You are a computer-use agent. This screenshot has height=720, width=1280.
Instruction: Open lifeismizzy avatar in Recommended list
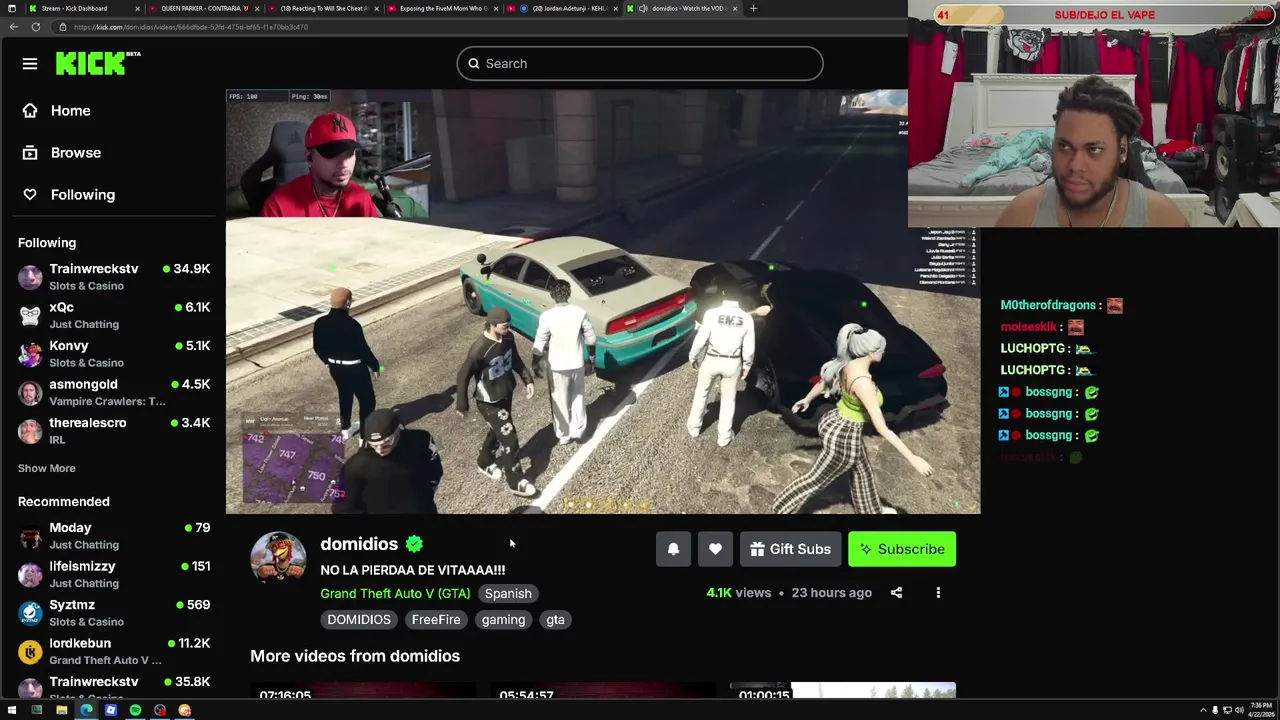pos(30,574)
